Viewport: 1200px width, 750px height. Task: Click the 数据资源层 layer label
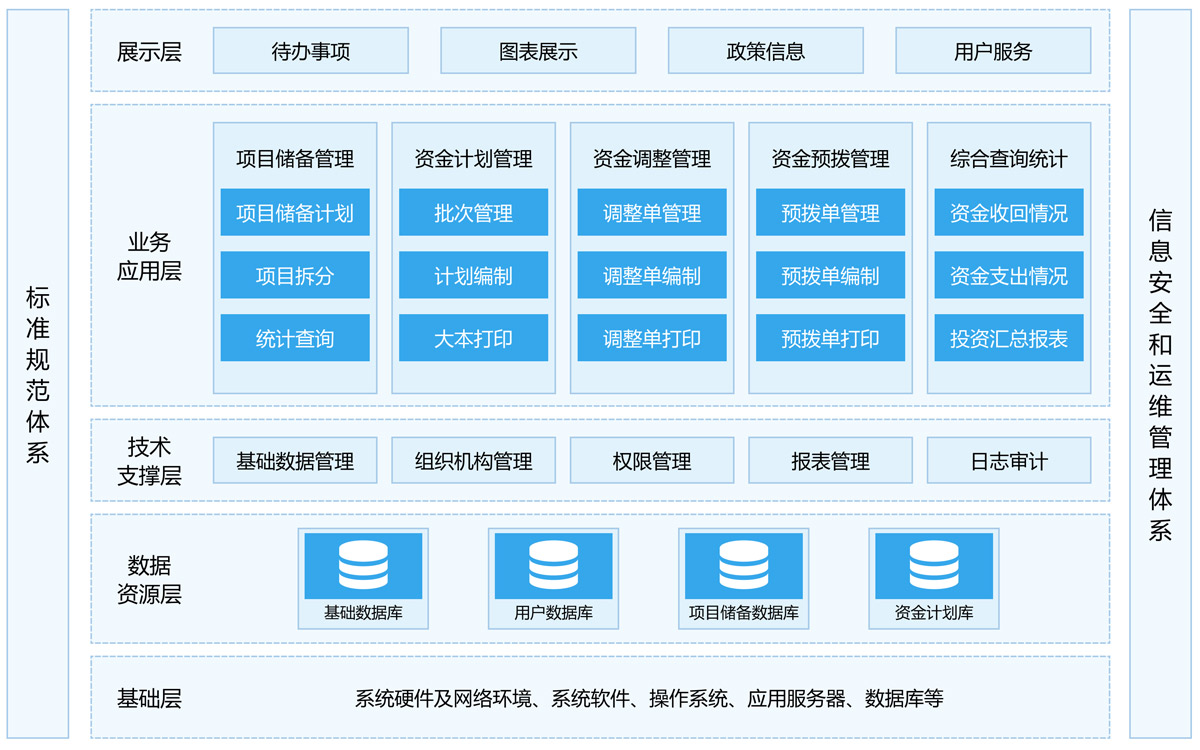149,579
